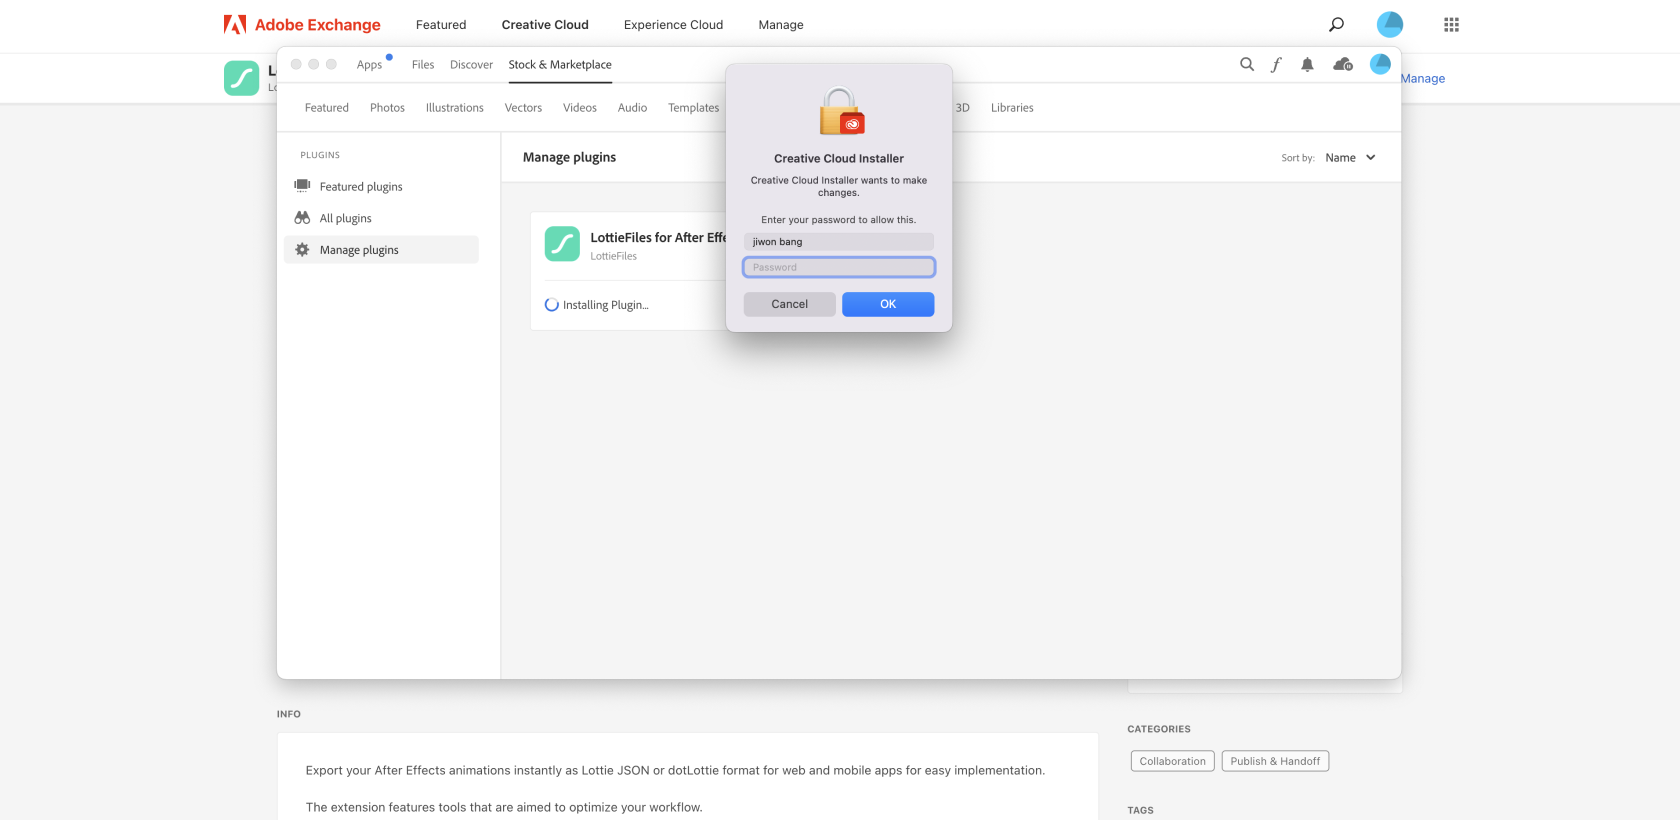The width and height of the screenshot is (1680, 820).
Task: Expand the Sort by Name dropdown
Action: pos(1350,158)
